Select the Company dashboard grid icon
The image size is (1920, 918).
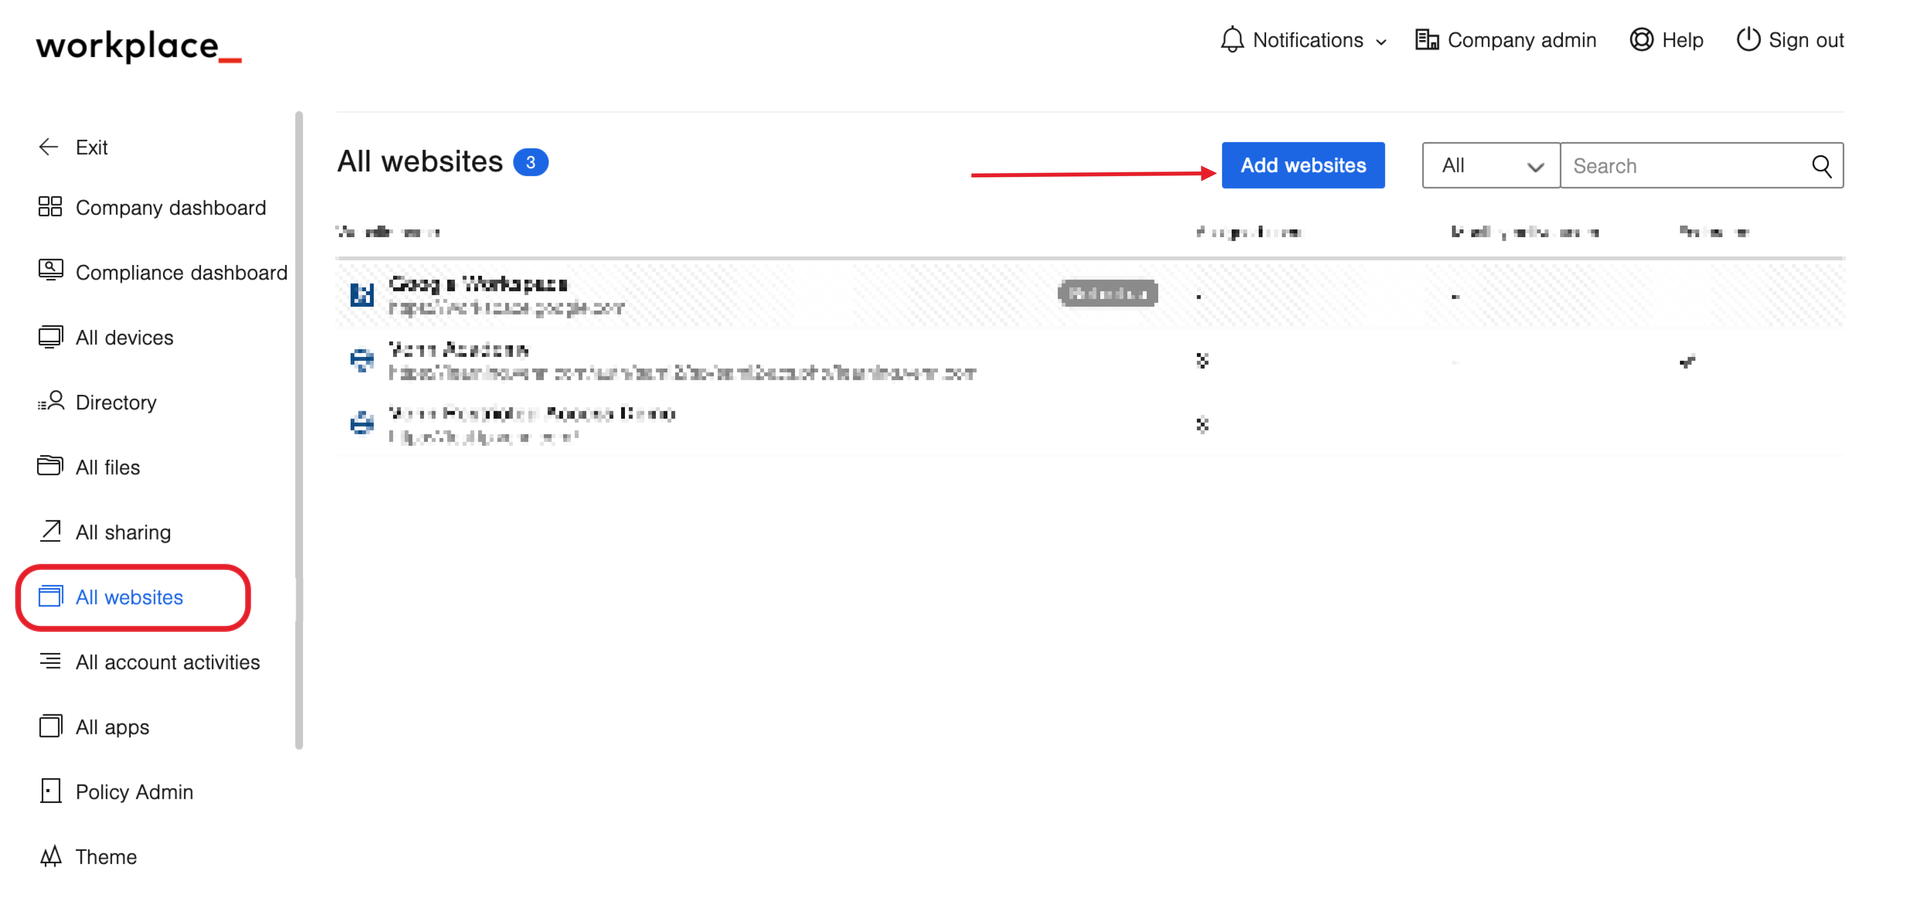50,207
